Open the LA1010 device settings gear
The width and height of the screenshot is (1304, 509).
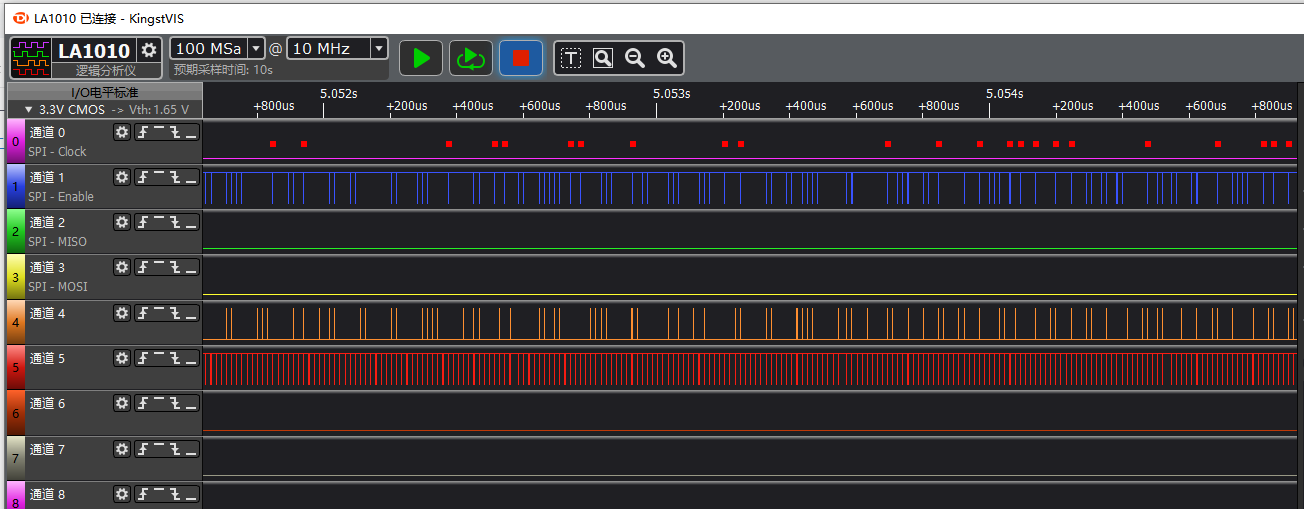coord(149,50)
